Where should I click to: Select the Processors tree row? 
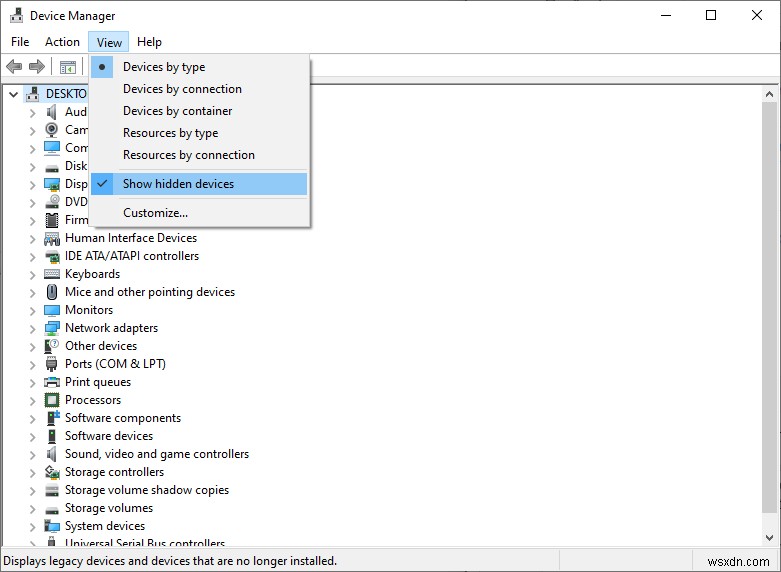93,400
